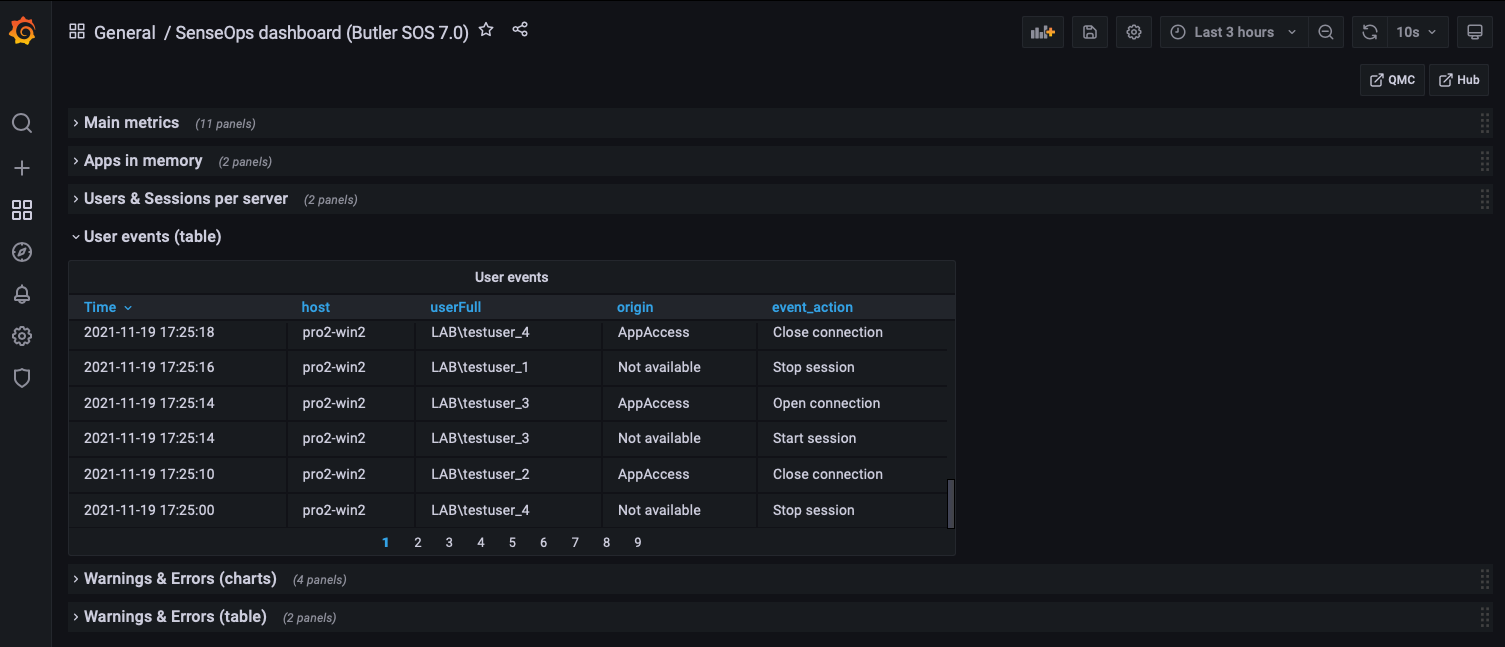Open the Explore compass icon
Screen dimensions: 1505x647
[x=22, y=252]
